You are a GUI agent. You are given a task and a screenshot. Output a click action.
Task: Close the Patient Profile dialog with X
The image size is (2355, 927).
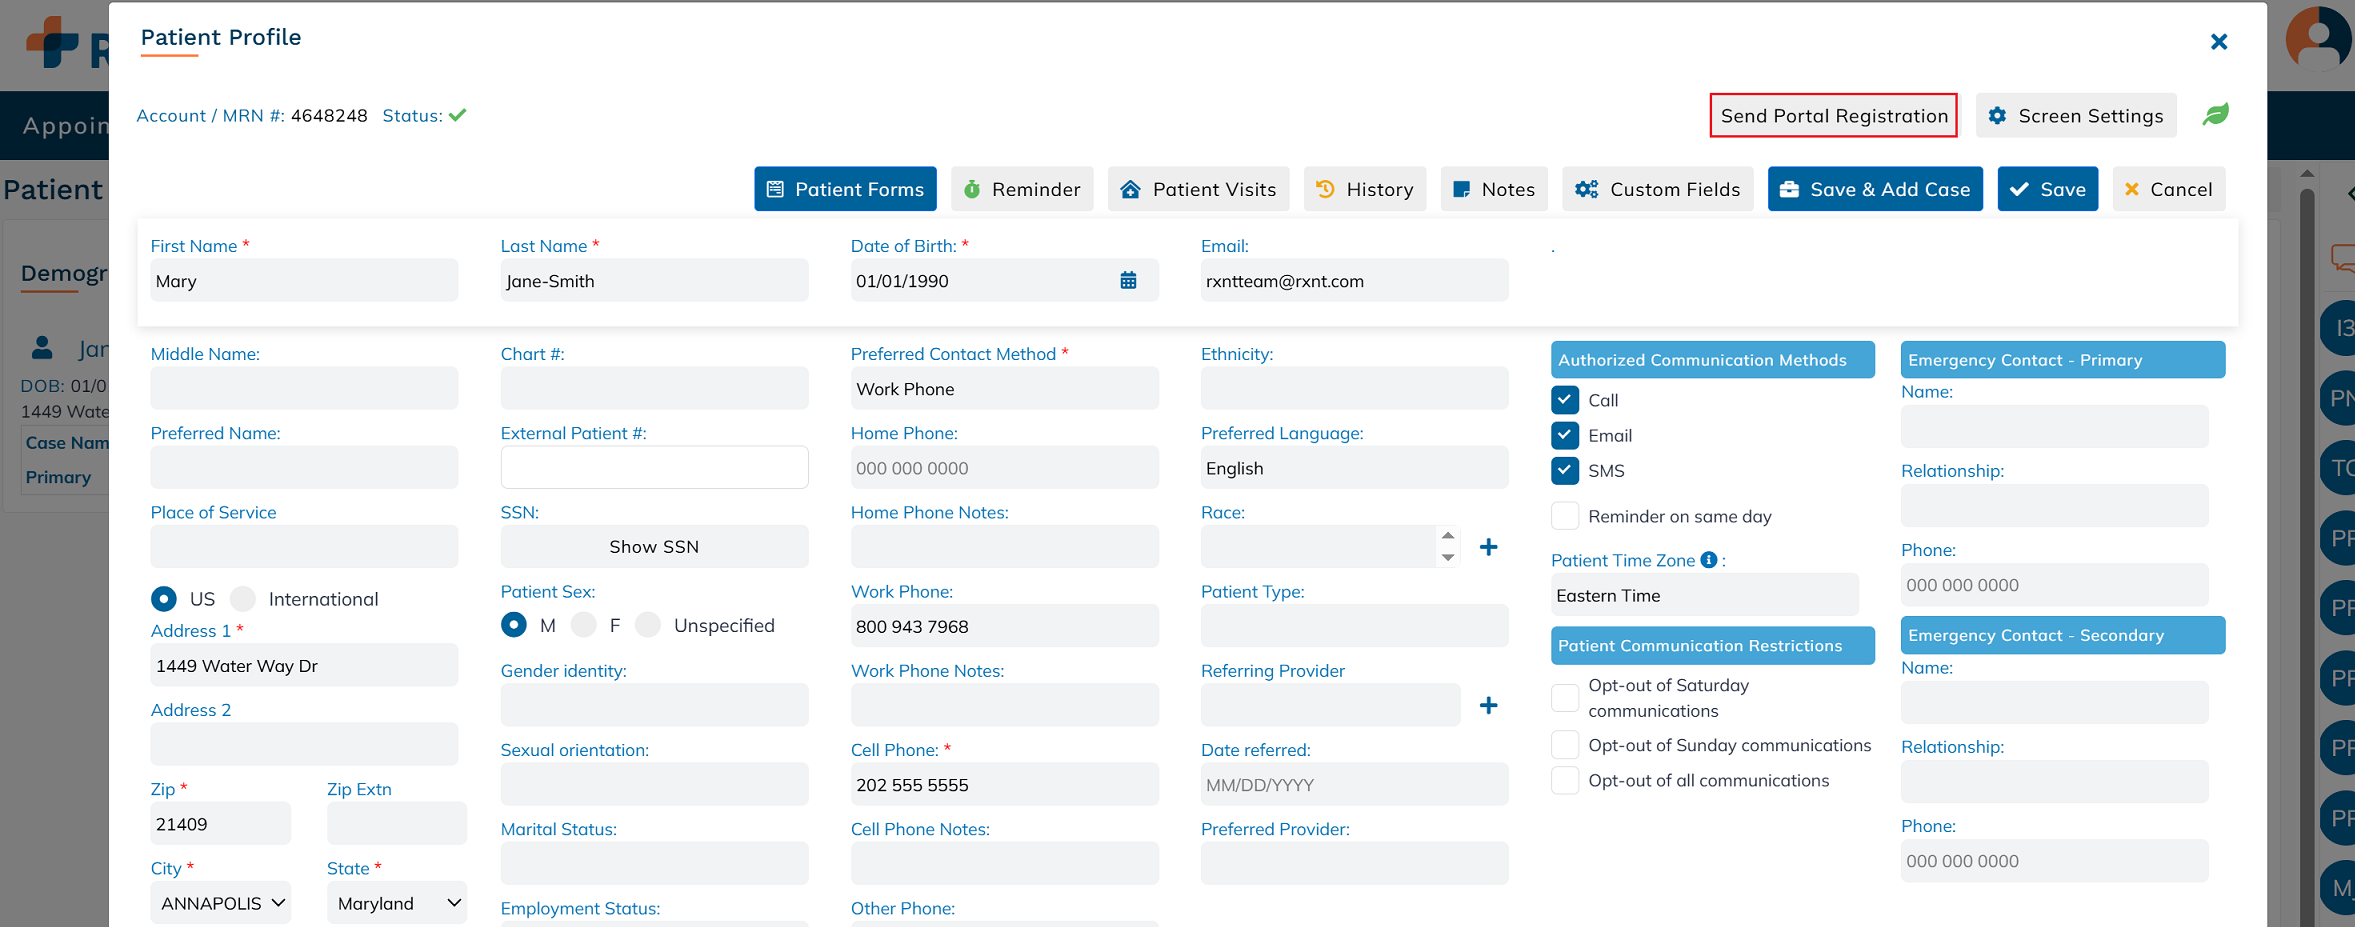(2218, 42)
